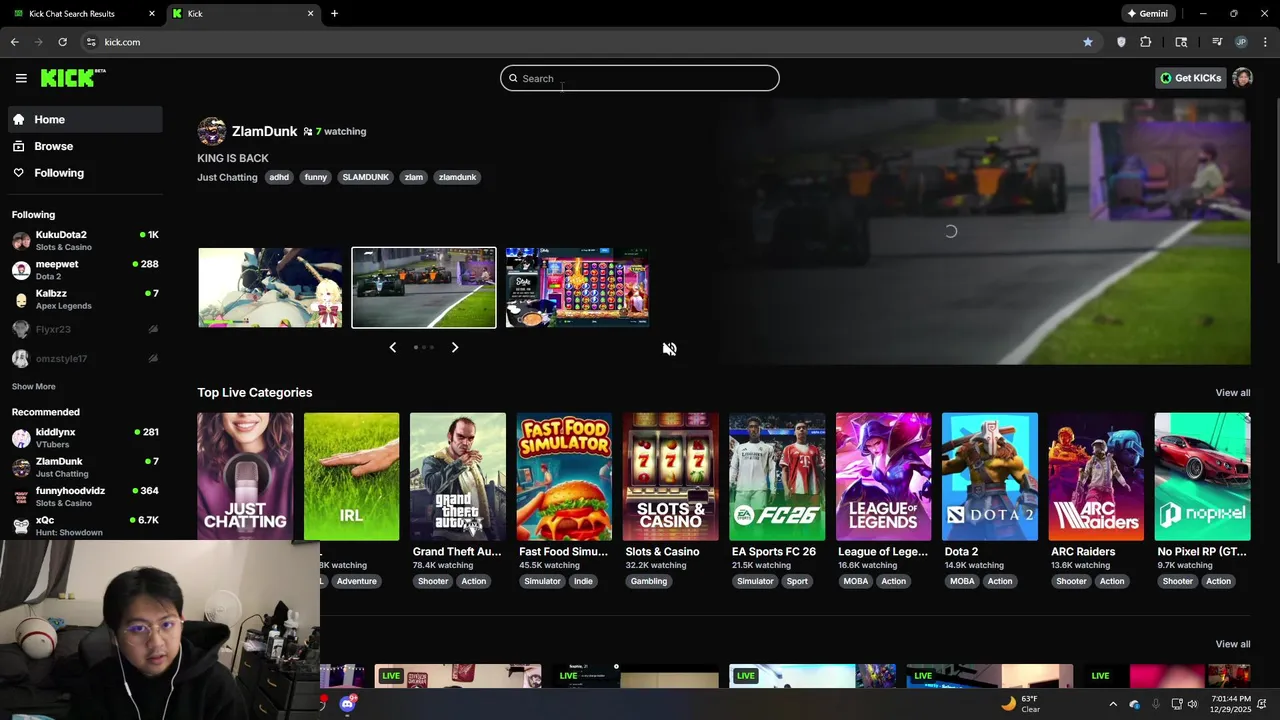Expand Following list with Show More
The image size is (1280, 720).
(x=34, y=386)
